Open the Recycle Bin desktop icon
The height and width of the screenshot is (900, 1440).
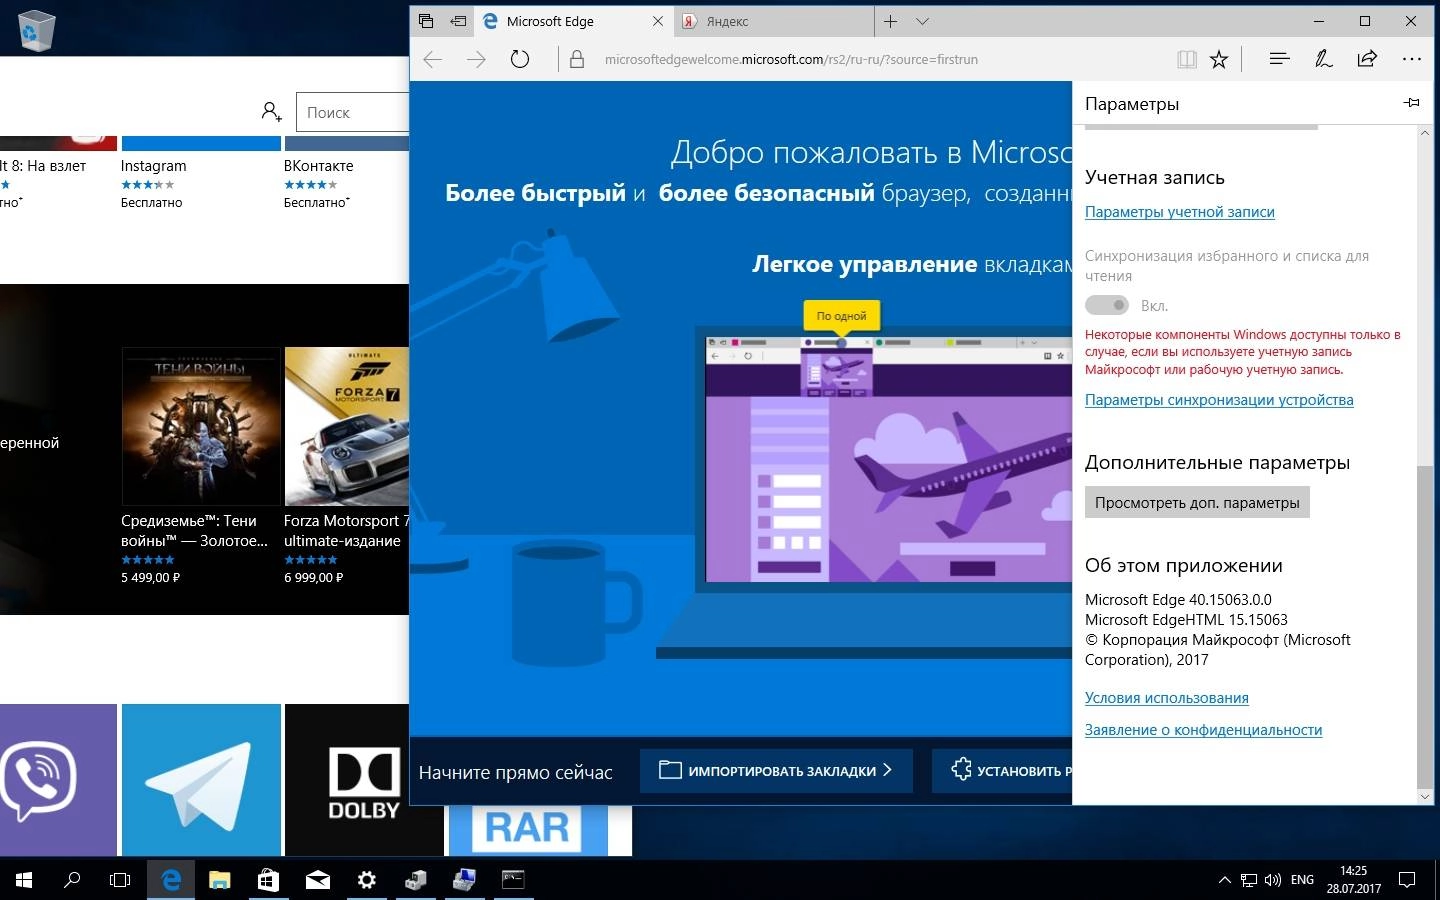(x=36, y=29)
